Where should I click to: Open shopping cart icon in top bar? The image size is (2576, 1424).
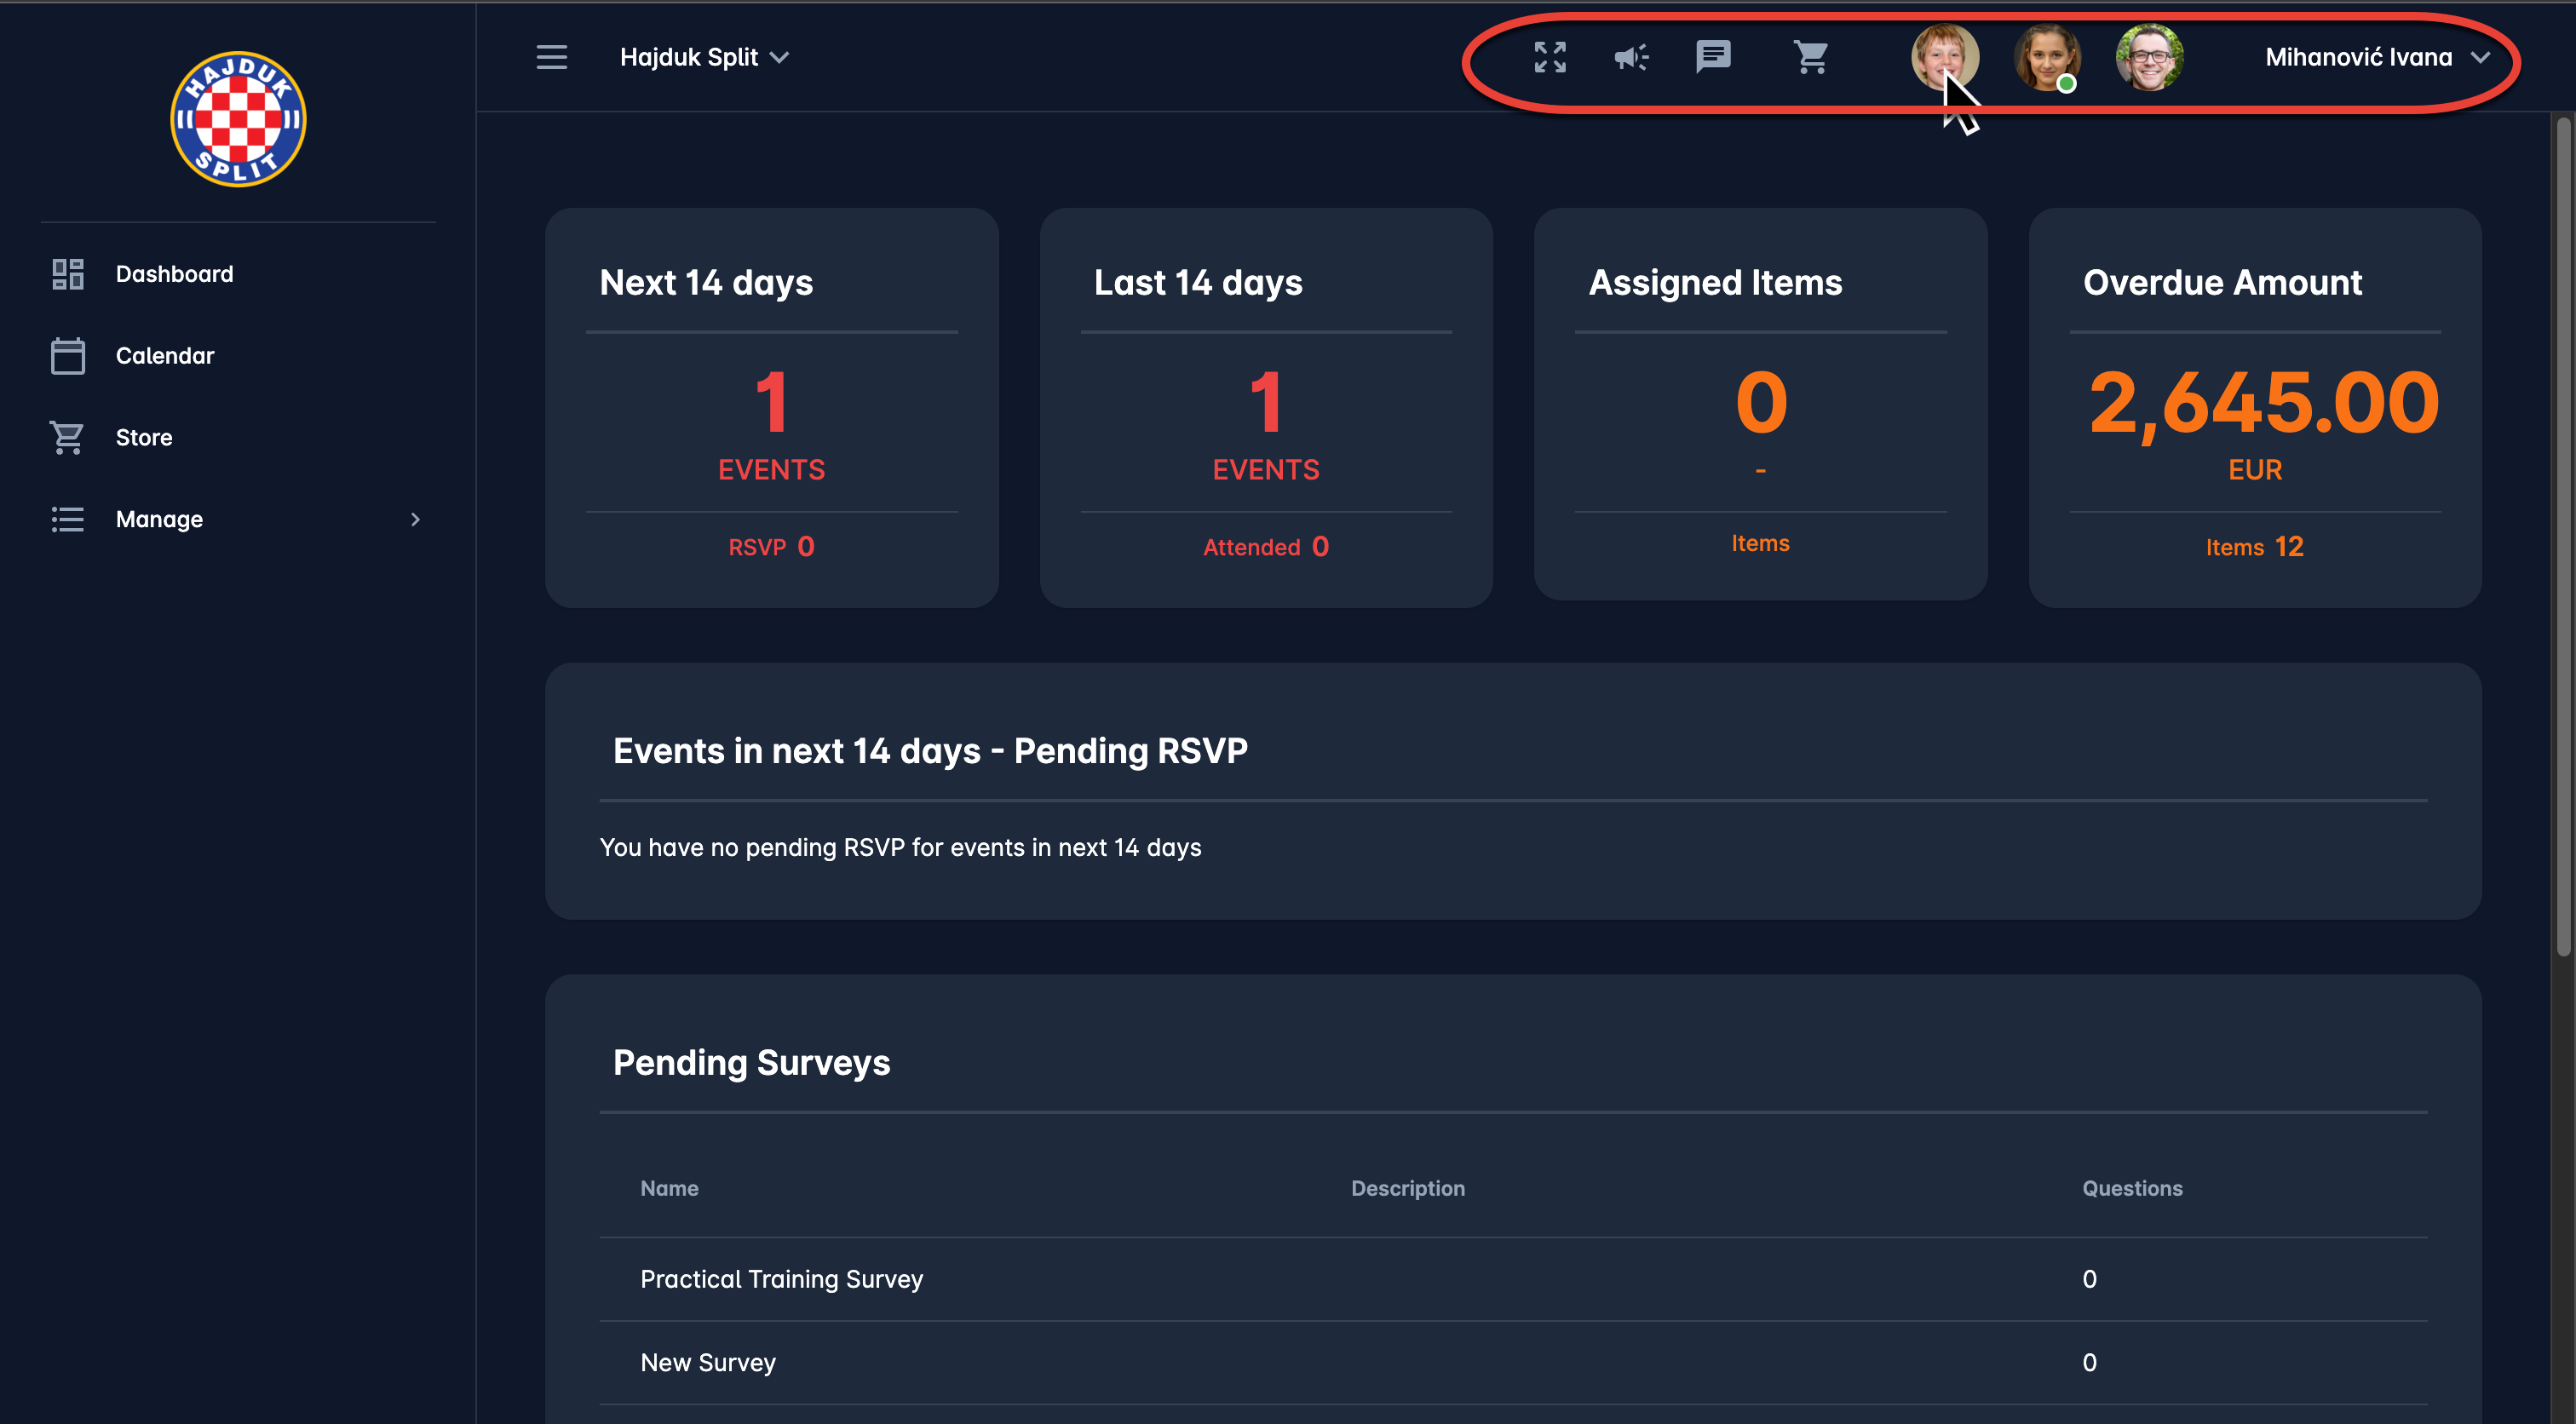(1810, 57)
